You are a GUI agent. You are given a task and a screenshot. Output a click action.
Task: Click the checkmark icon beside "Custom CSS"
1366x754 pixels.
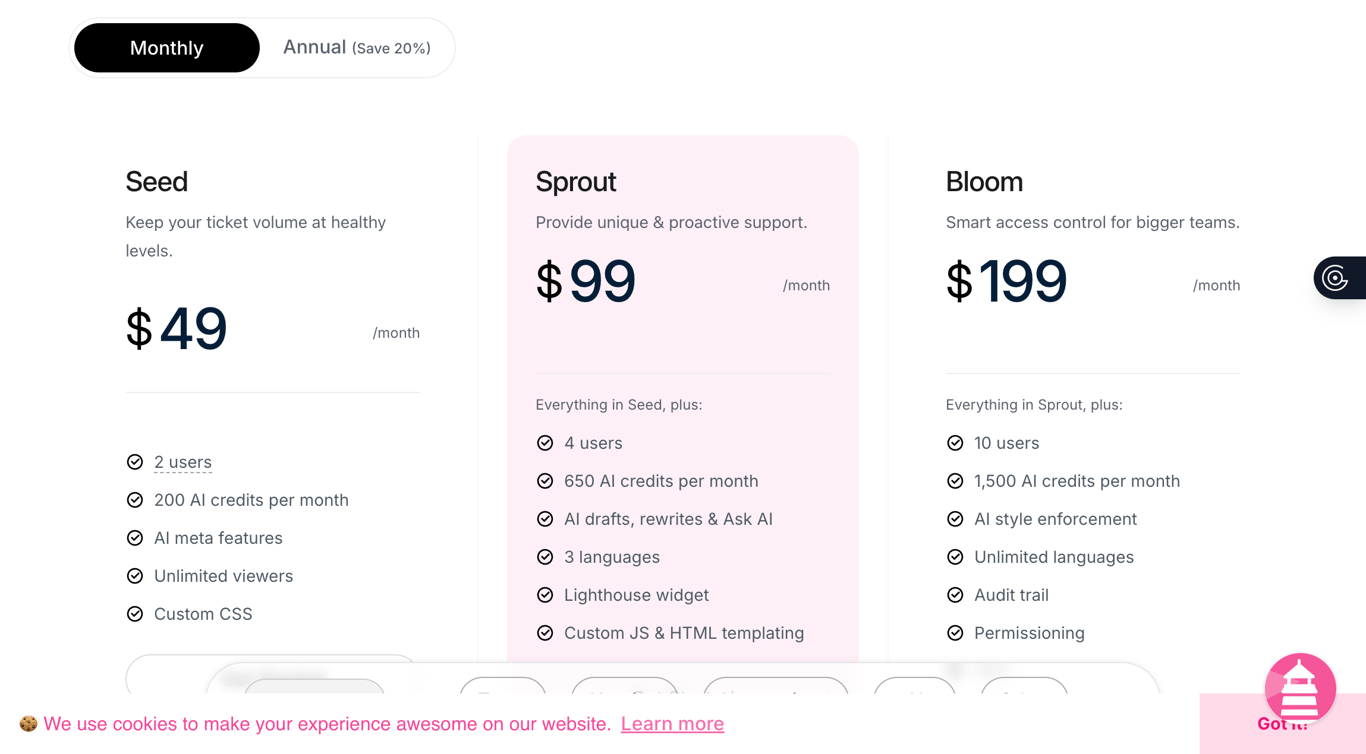tap(135, 613)
